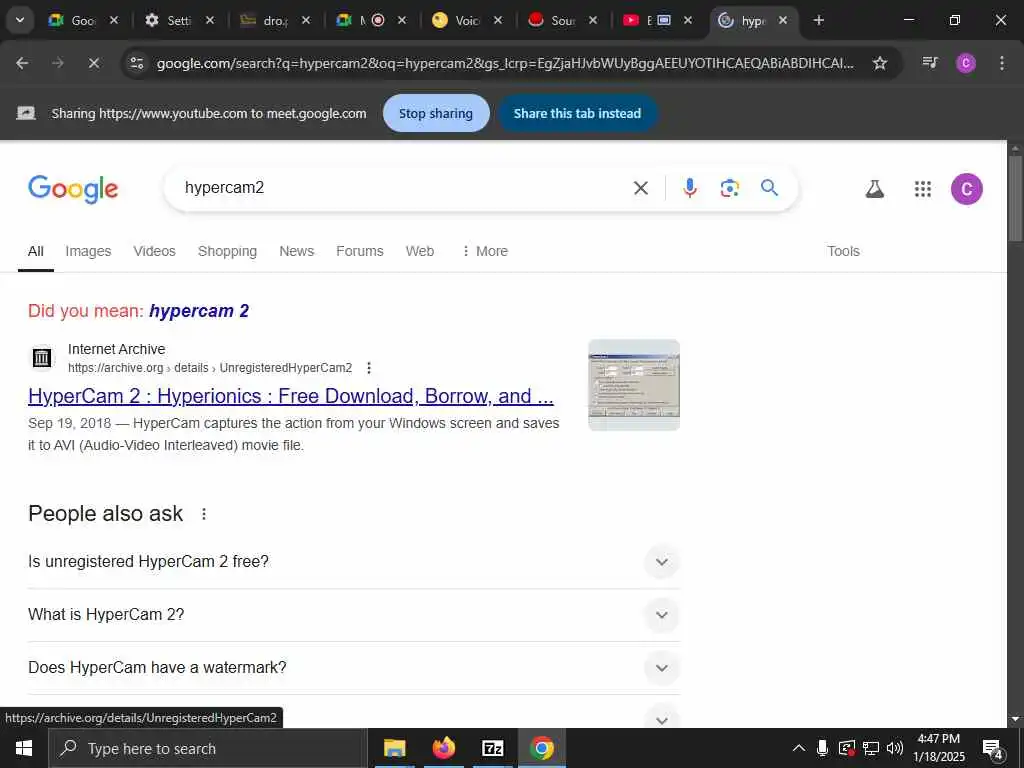The width and height of the screenshot is (1024, 768).
Task: Click the archive.org breadcrumb URL
Action: pos(210,368)
